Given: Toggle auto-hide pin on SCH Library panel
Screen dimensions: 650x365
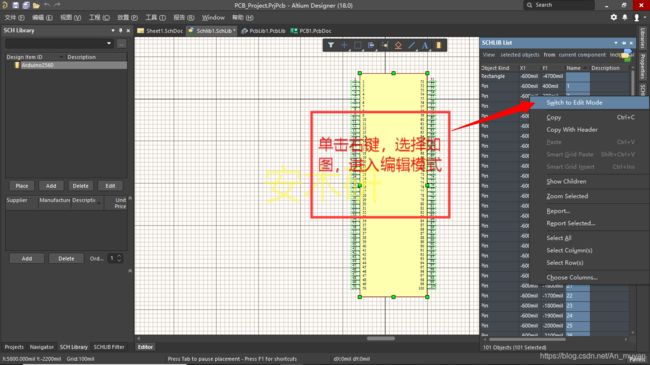Looking at the screenshot, I should coord(121,31).
